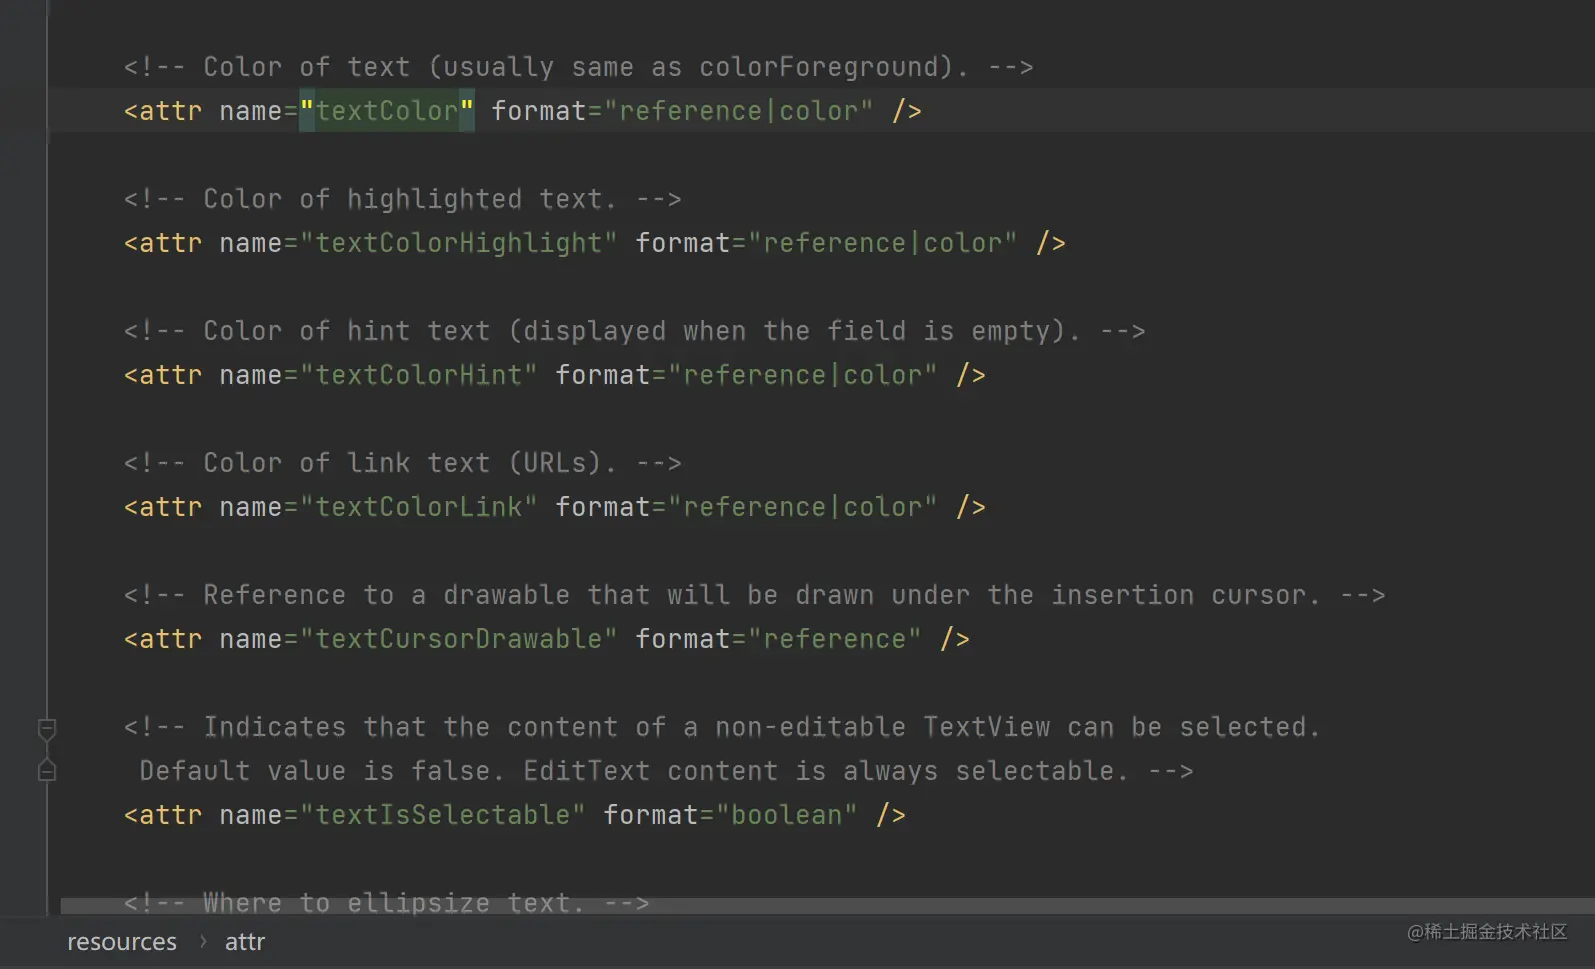Click the comment line 'Default value is false. EditText content'

(x=667, y=771)
